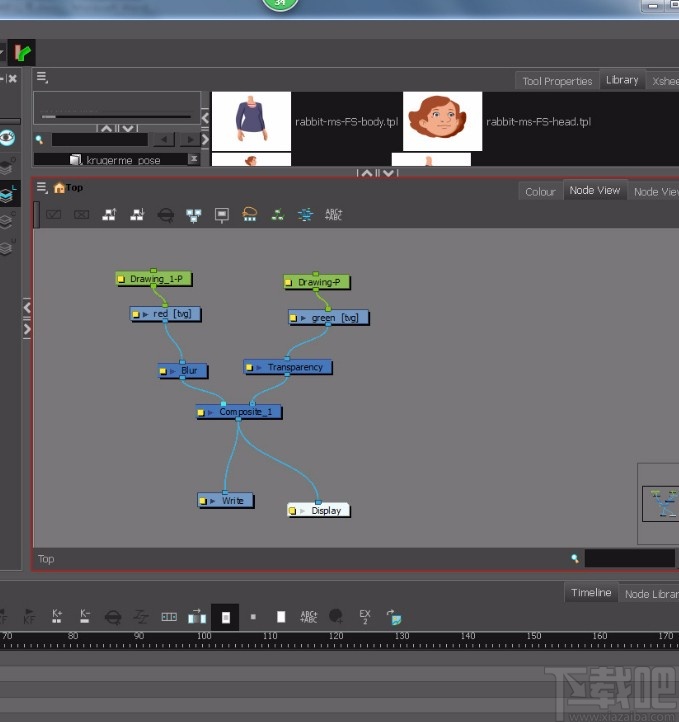Screen dimensions: 679x722
Task: Click the Library search input field
Action: pyautogui.click(x=99, y=139)
